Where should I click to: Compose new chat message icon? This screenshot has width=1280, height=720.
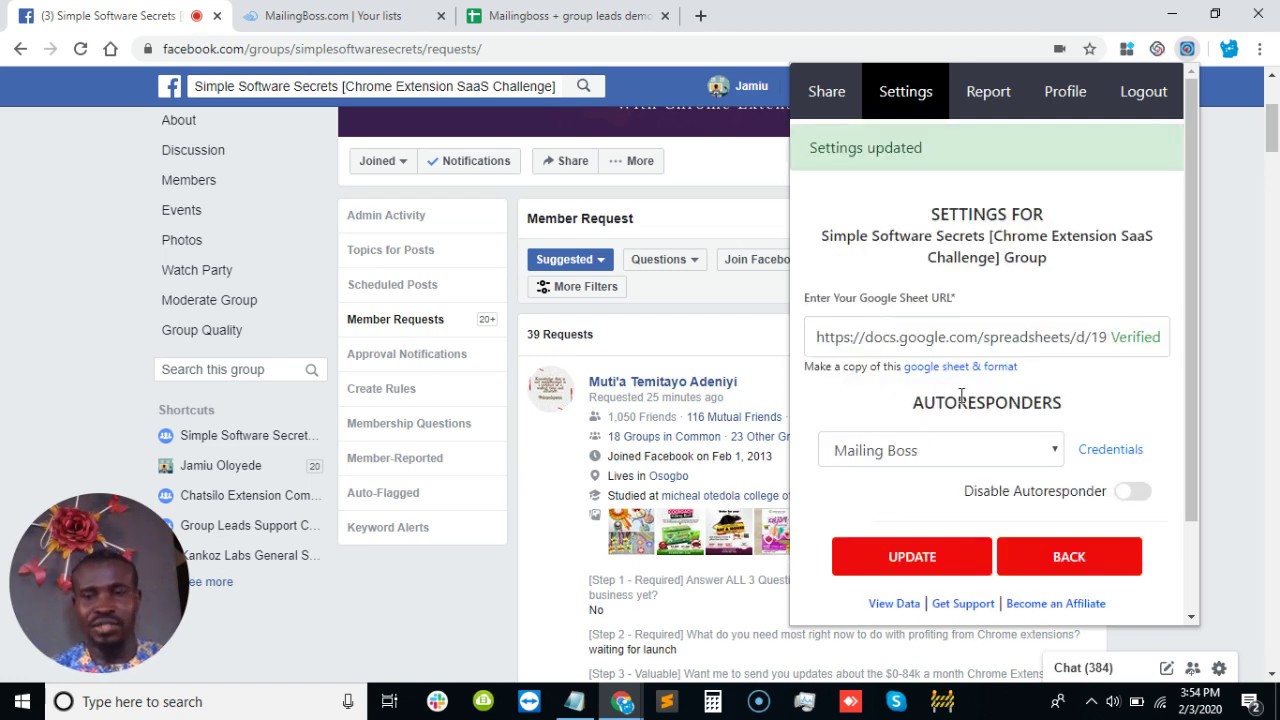(1166, 668)
